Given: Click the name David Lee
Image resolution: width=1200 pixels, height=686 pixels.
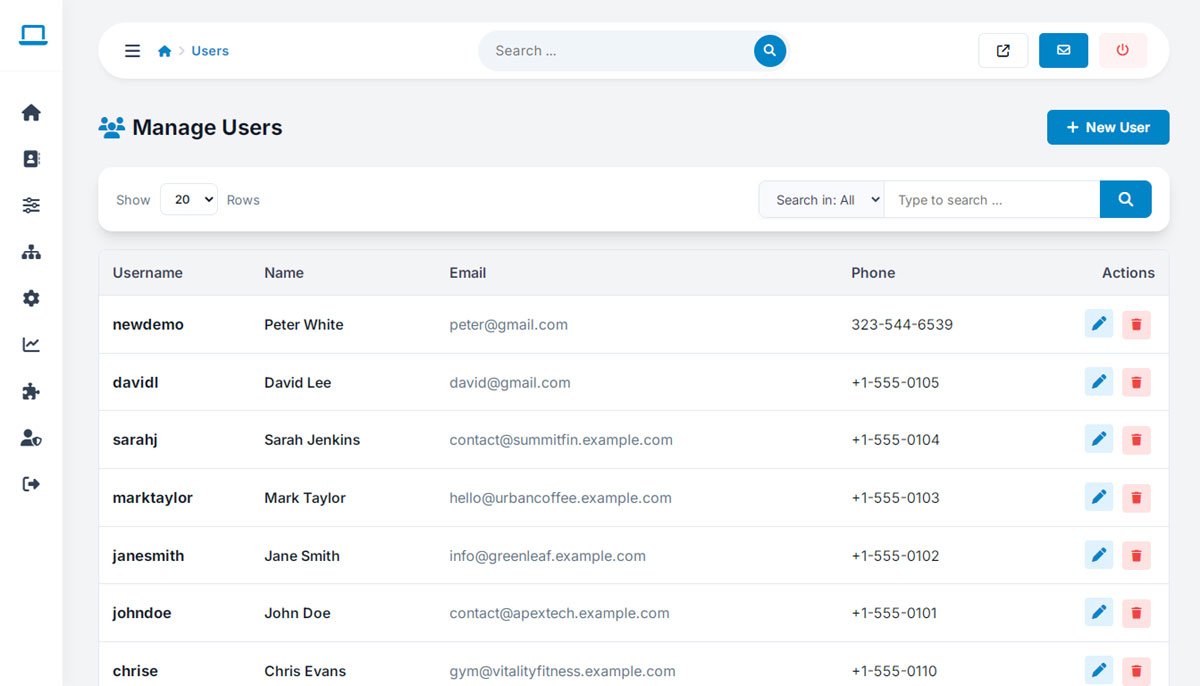Looking at the screenshot, I should (x=298, y=382).
